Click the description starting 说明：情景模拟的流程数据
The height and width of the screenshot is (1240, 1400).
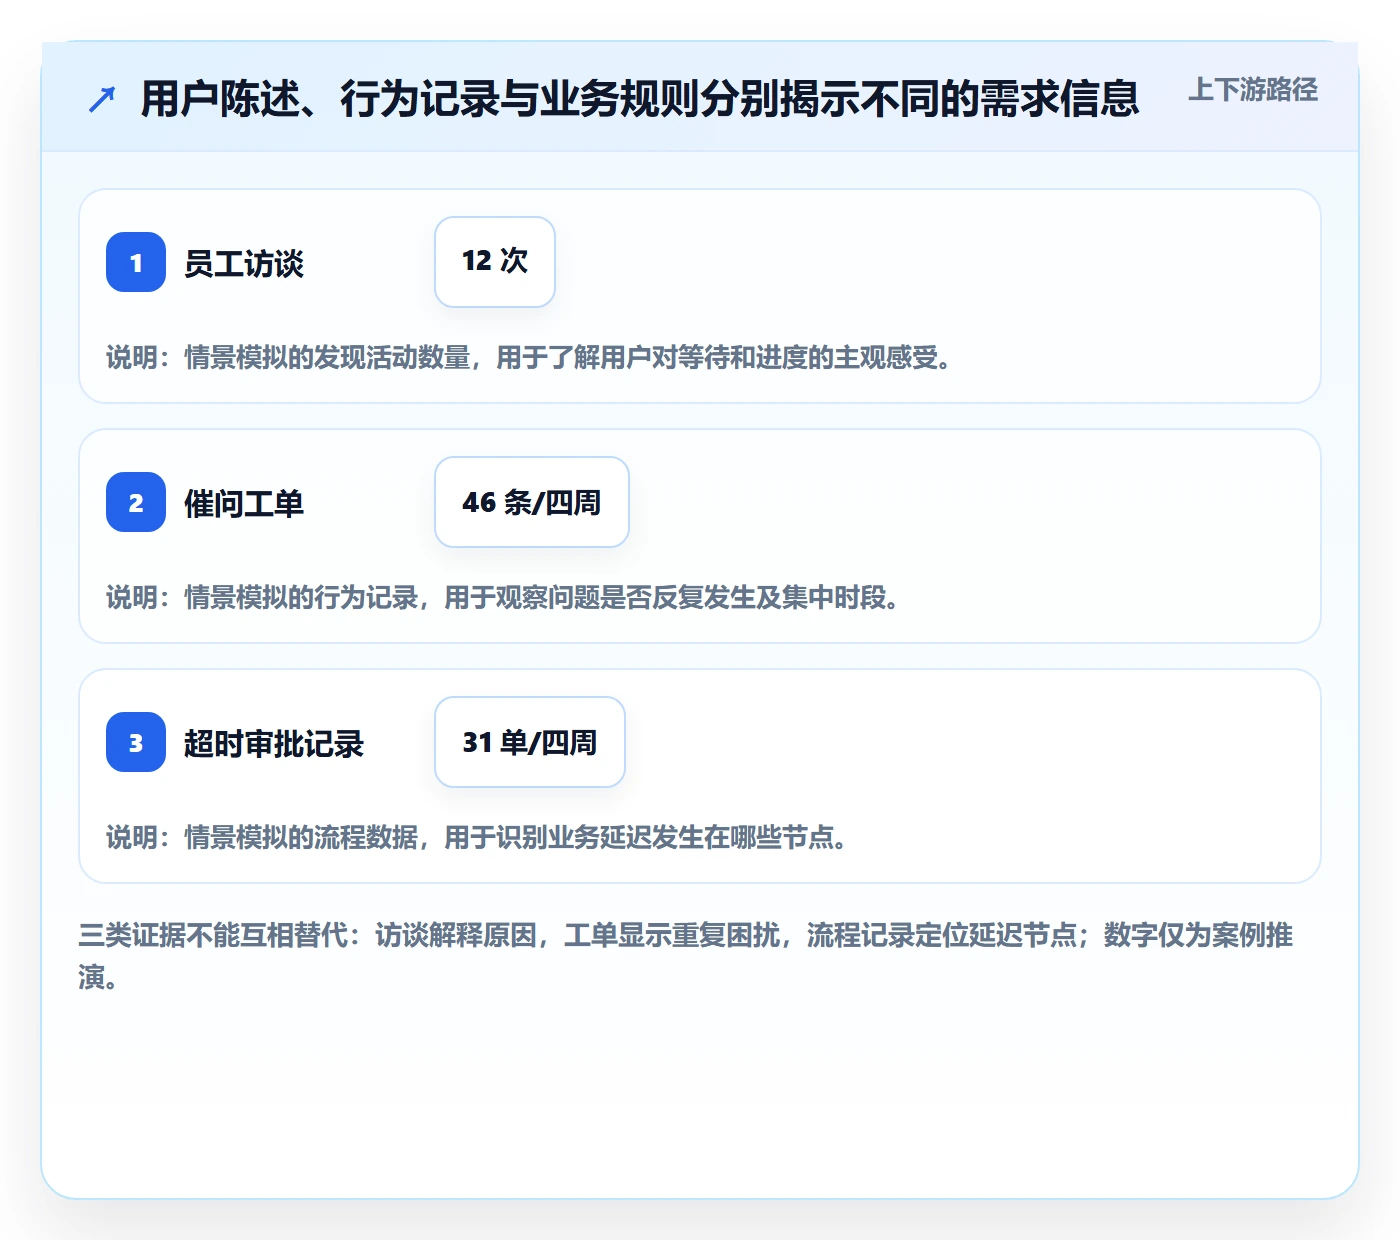tap(476, 837)
